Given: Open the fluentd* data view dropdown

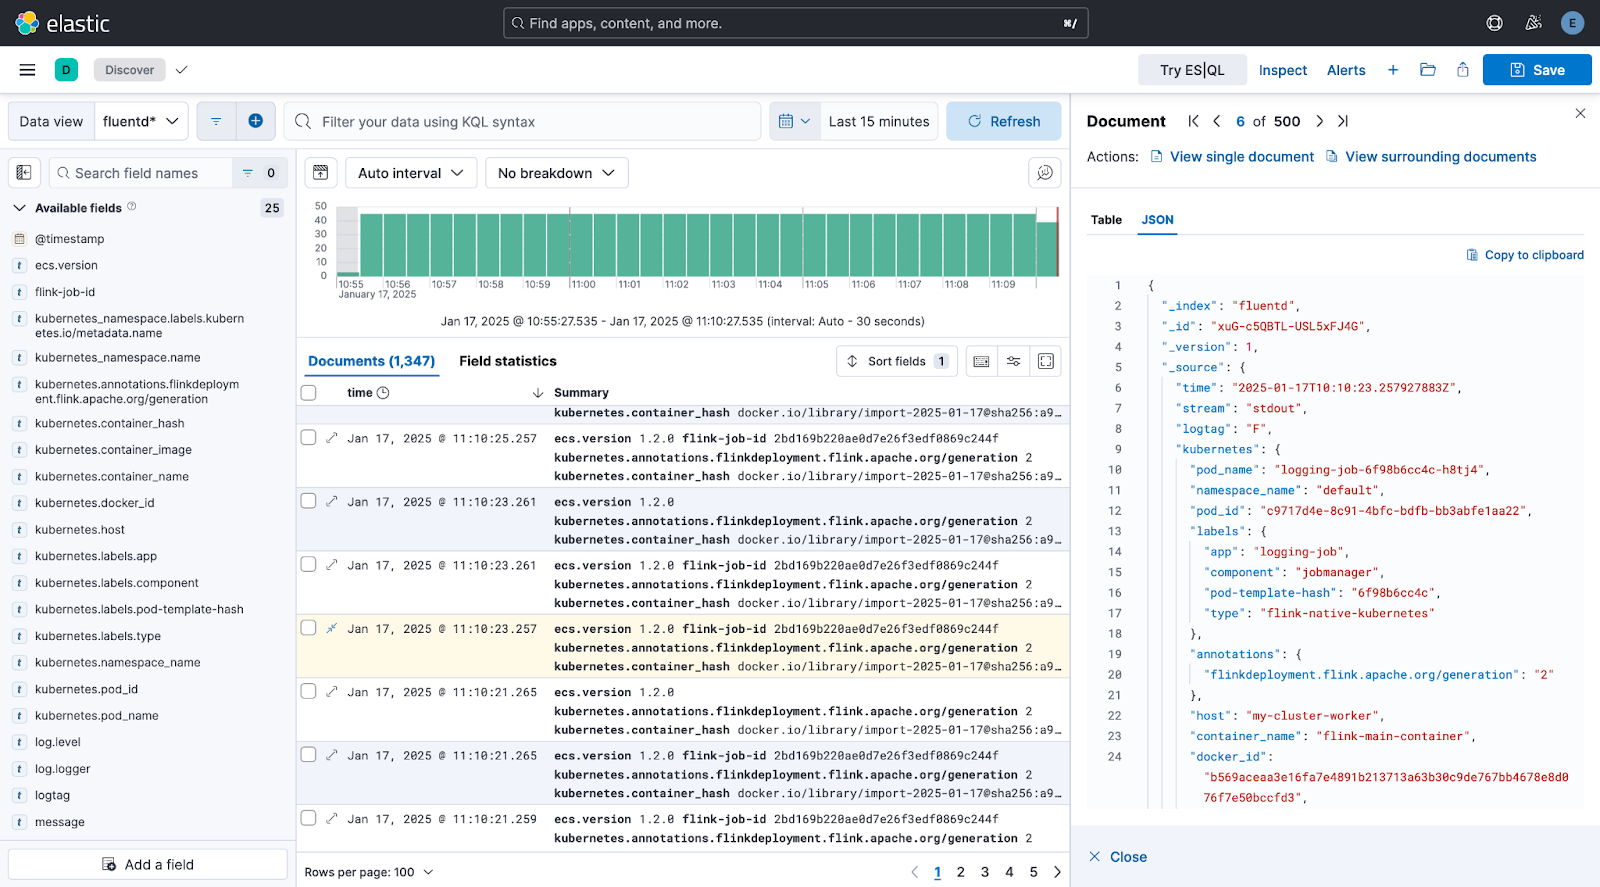Looking at the screenshot, I should [x=141, y=121].
